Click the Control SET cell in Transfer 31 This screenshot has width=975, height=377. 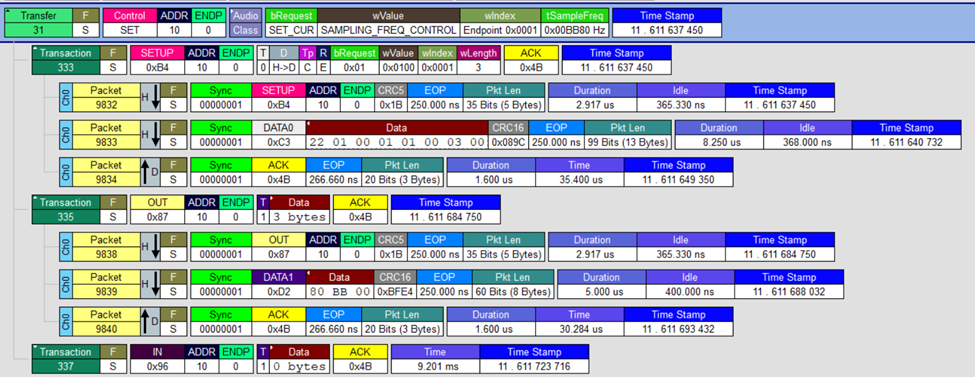pyautogui.click(x=129, y=23)
